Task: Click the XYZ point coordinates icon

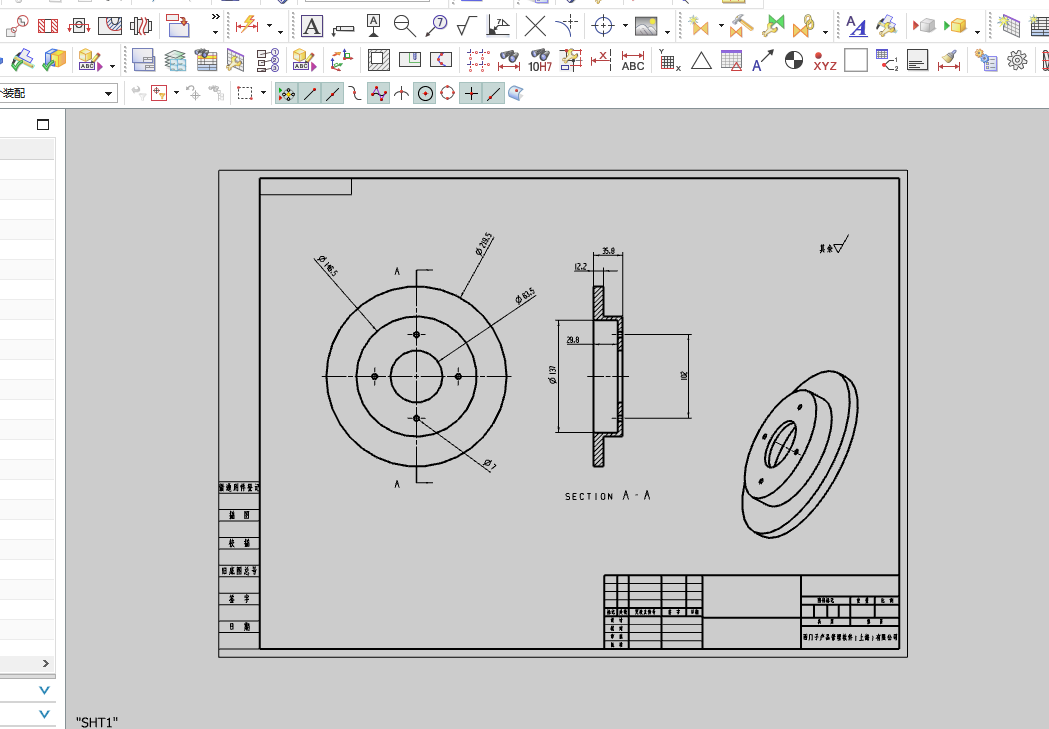Action: pos(824,61)
